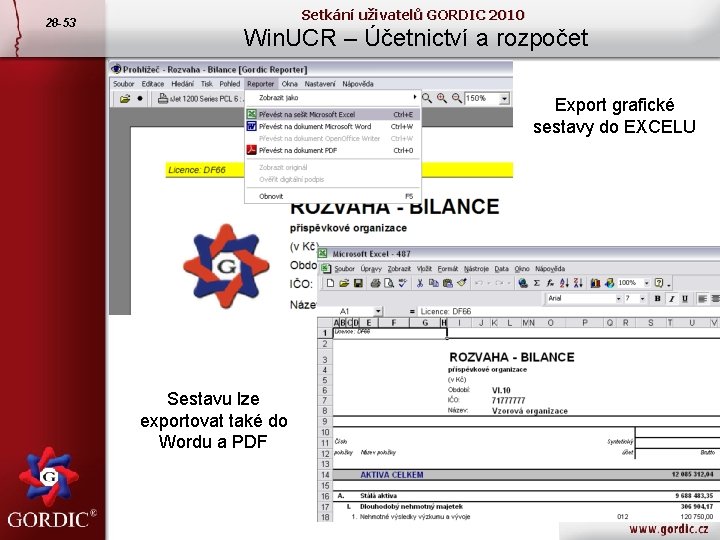Open the Okna menu in Reporter
This screenshot has width=720, height=540.
pos(289,84)
